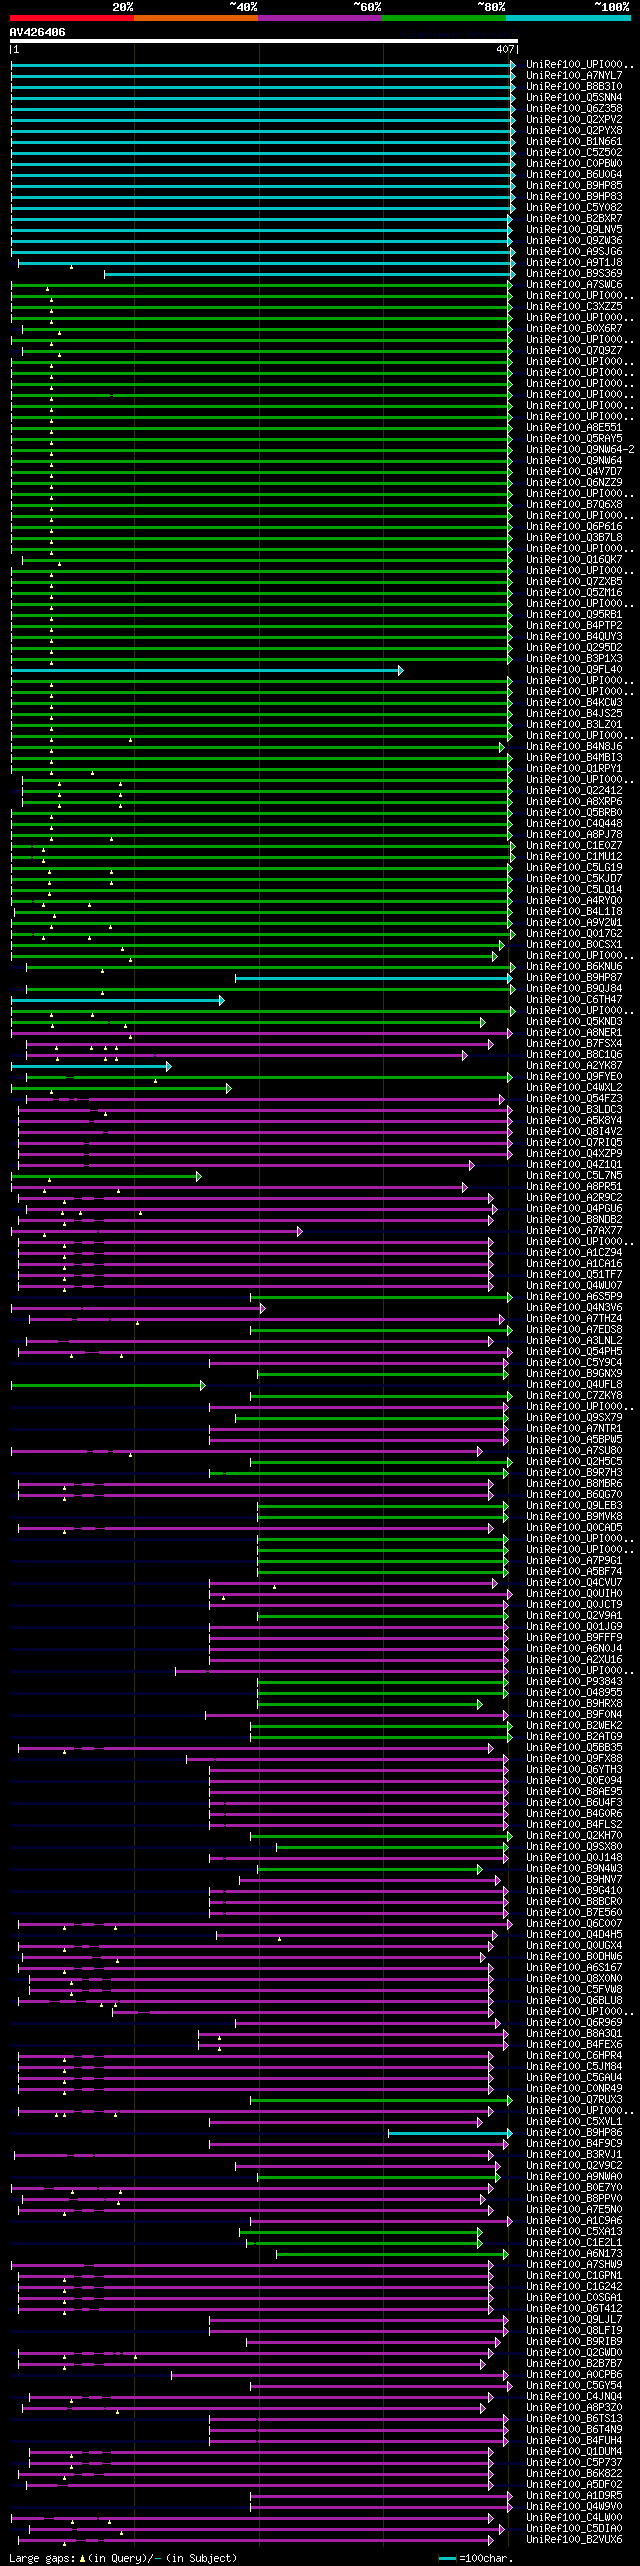Click the white query ruler bar
Image resolution: width=640 pixels, height=2566 pixels.
point(264,41)
